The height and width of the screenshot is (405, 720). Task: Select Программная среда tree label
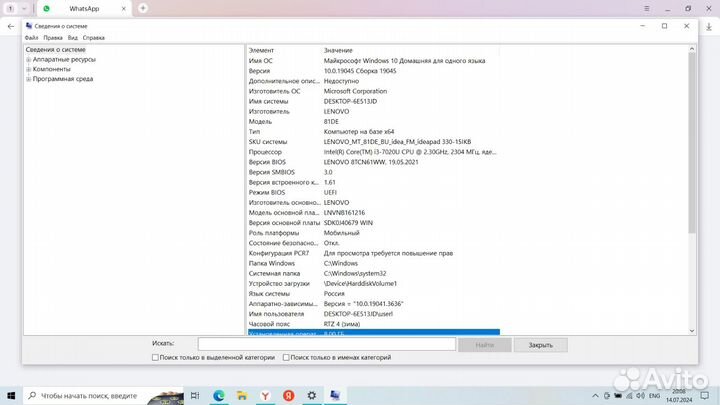point(63,79)
